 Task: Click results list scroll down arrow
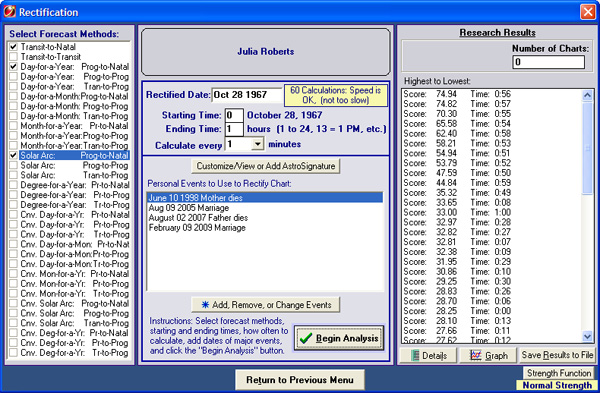[x=587, y=336]
